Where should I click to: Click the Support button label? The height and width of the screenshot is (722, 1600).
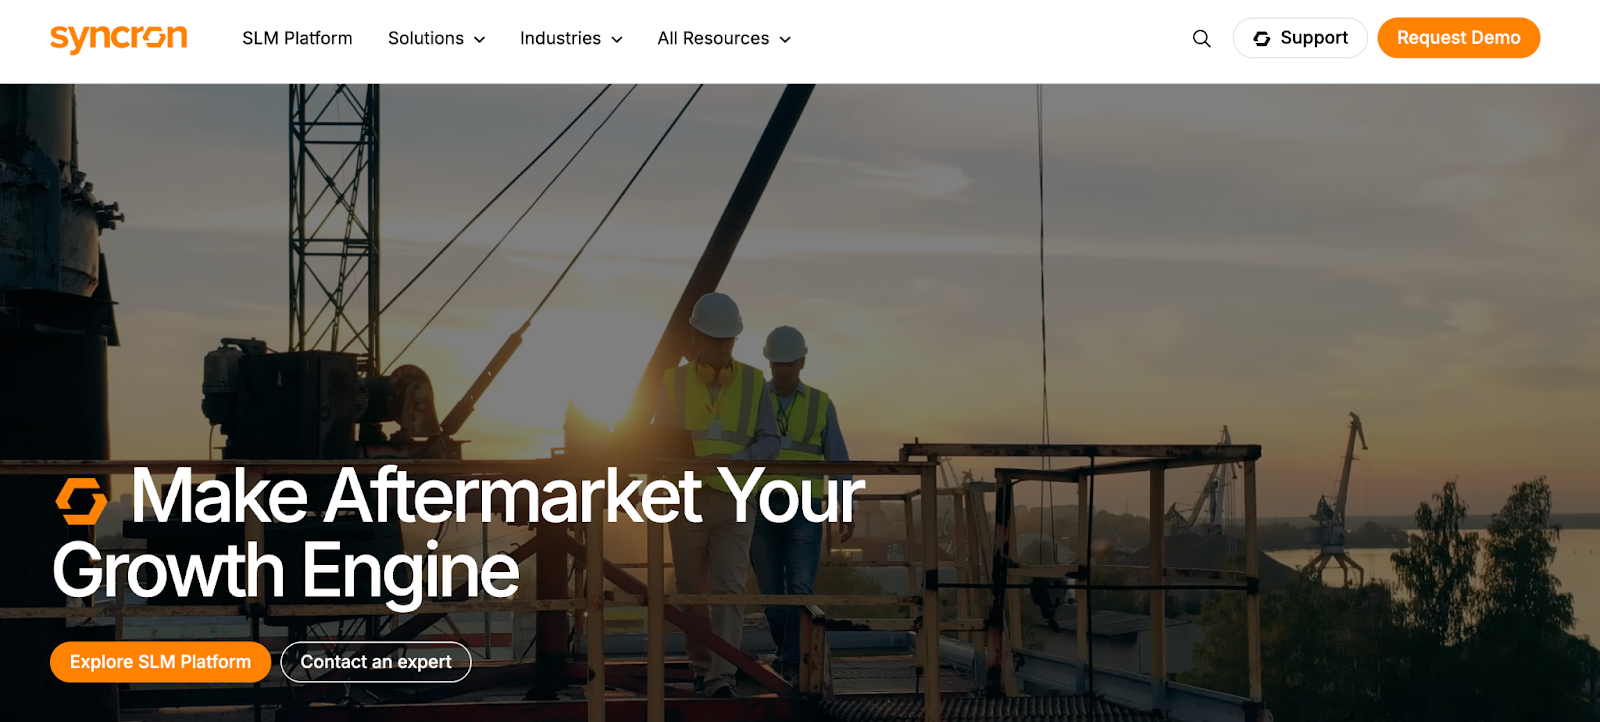pos(1314,38)
